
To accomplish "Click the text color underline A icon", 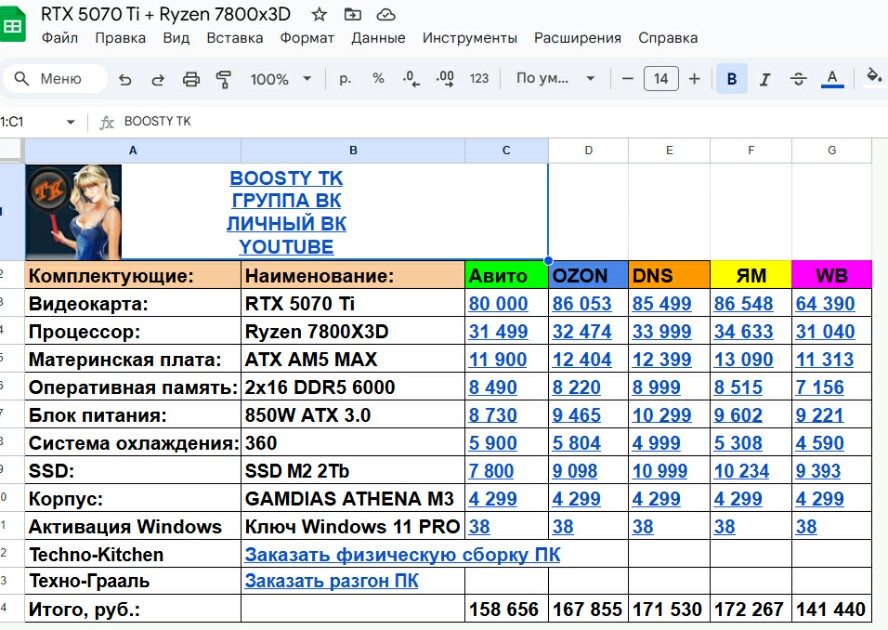I will [x=832, y=78].
